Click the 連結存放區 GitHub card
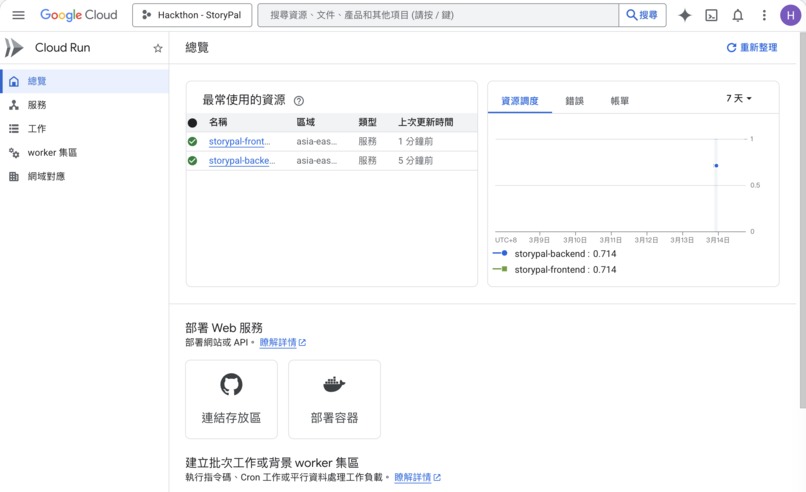This screenshot has height=492, width=806. pos(231,399)
